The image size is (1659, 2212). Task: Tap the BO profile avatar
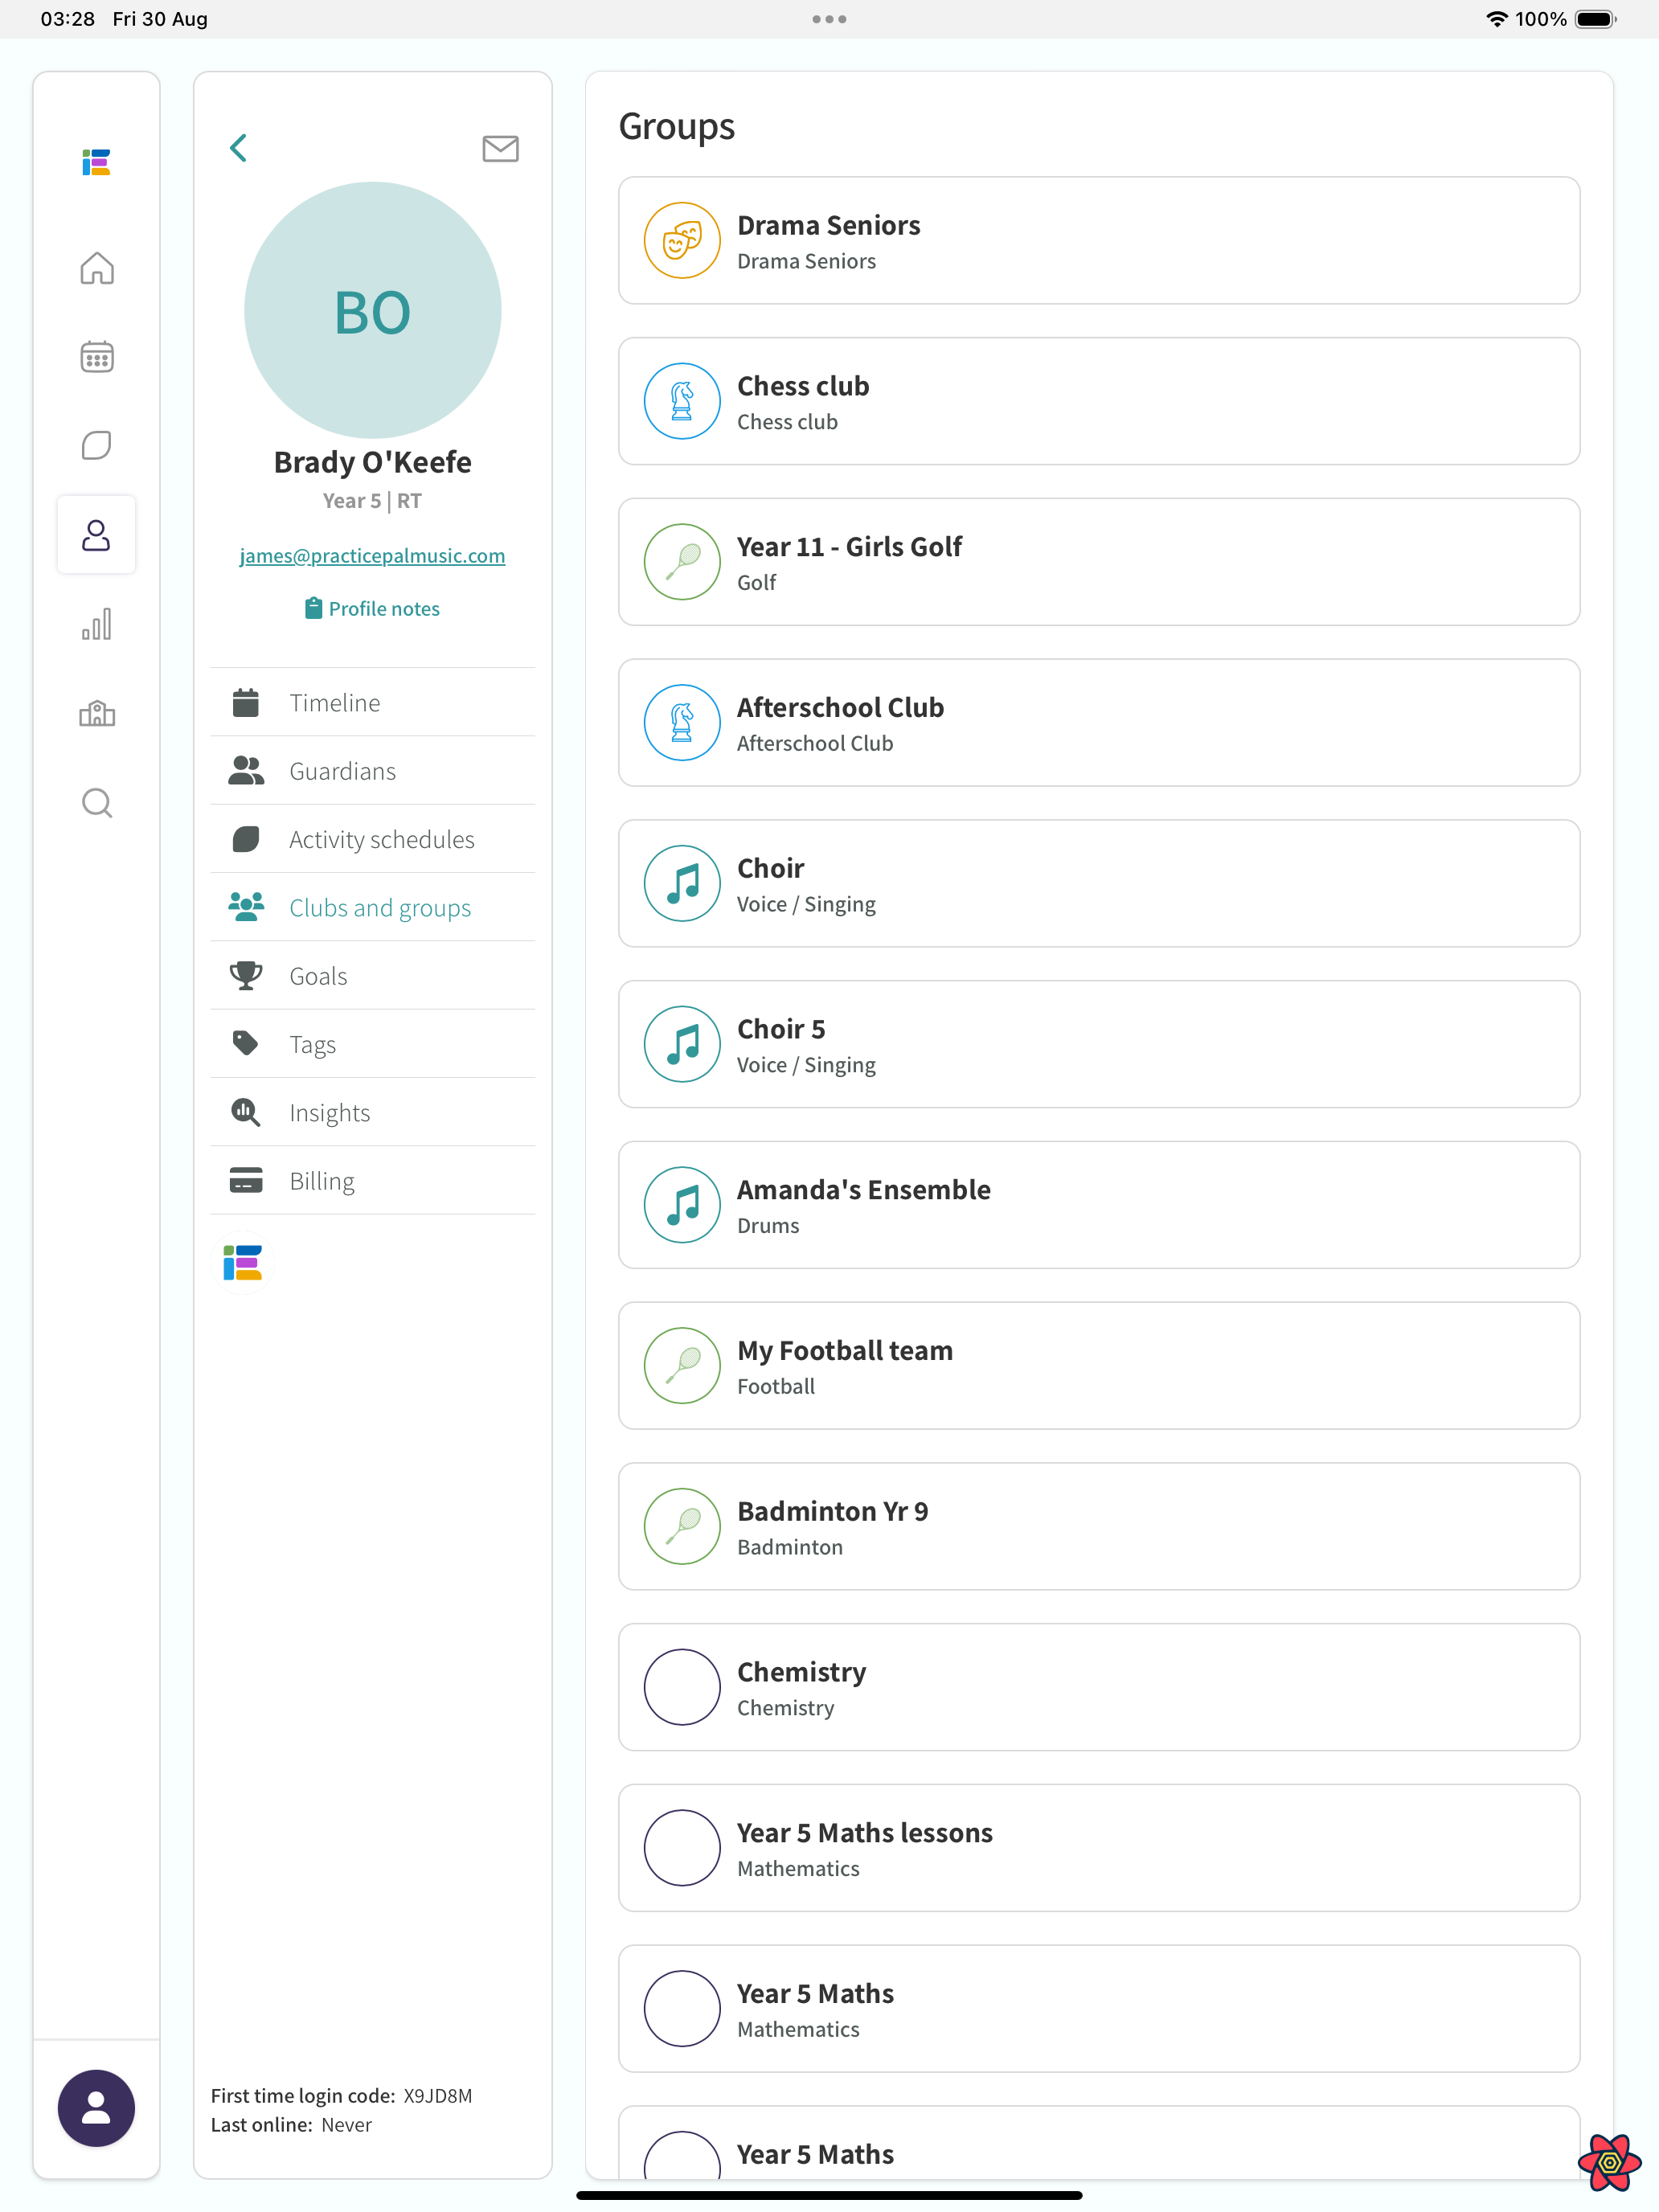tap(373, 310)
